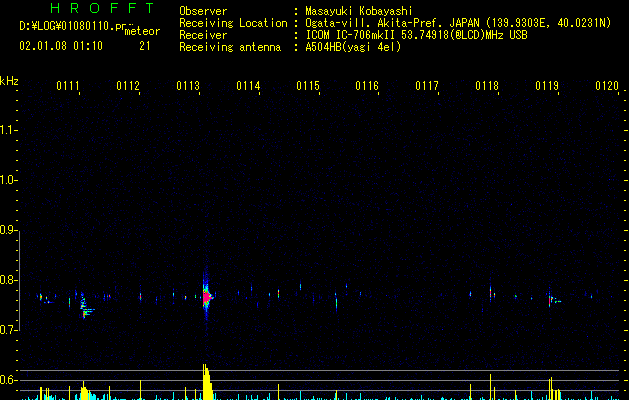Click the 1.0 kHz axis label

pos(9,180)
